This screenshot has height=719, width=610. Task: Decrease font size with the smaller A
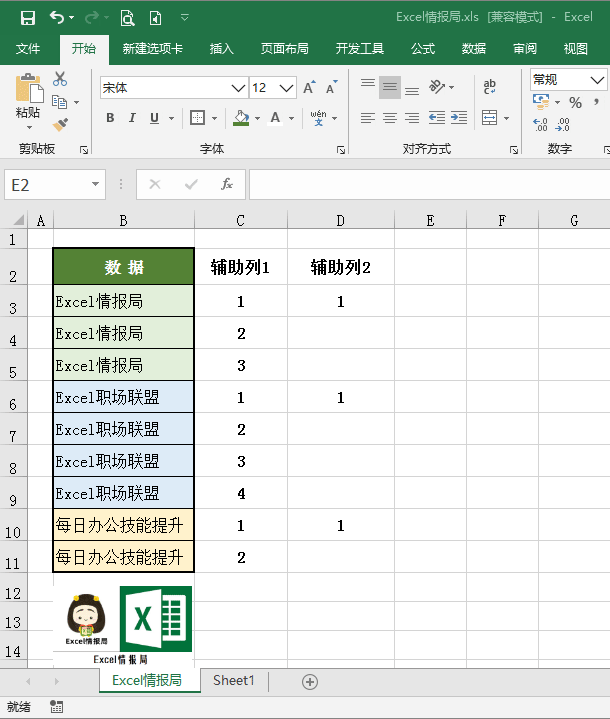click(332, 87)
